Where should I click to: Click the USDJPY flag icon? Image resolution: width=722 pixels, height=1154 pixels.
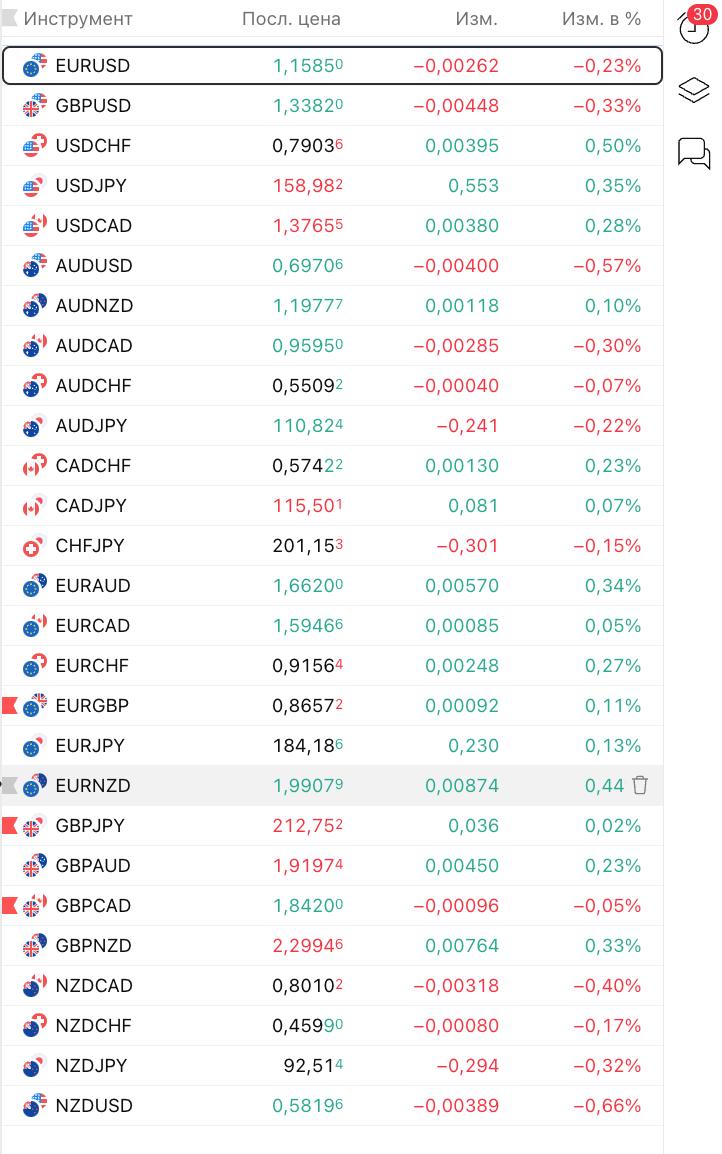34,186
